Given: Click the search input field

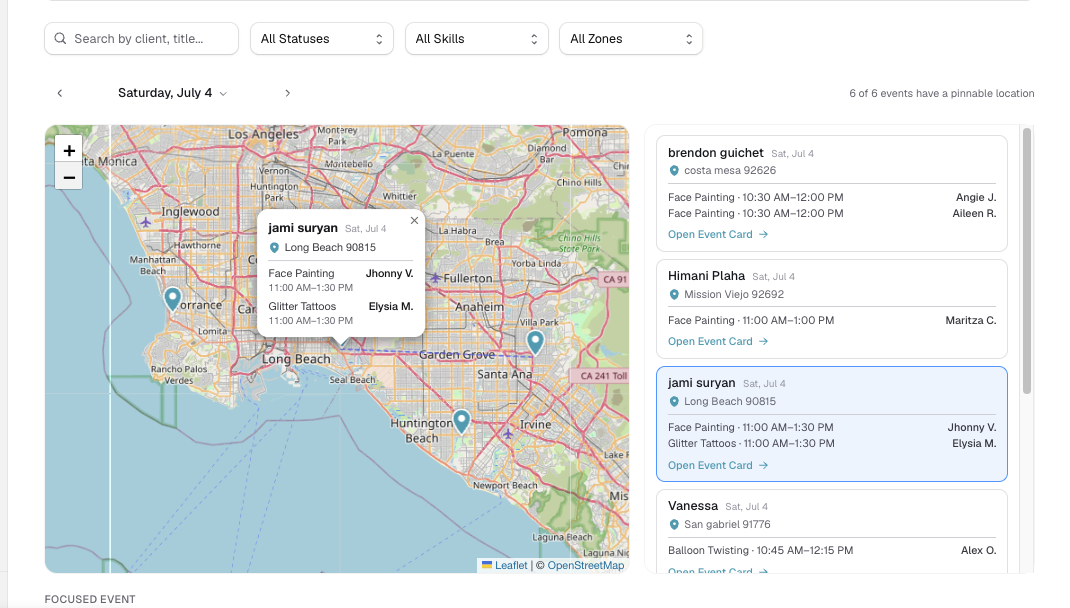Looking at the screenshot, I should [x=141, y=39].
